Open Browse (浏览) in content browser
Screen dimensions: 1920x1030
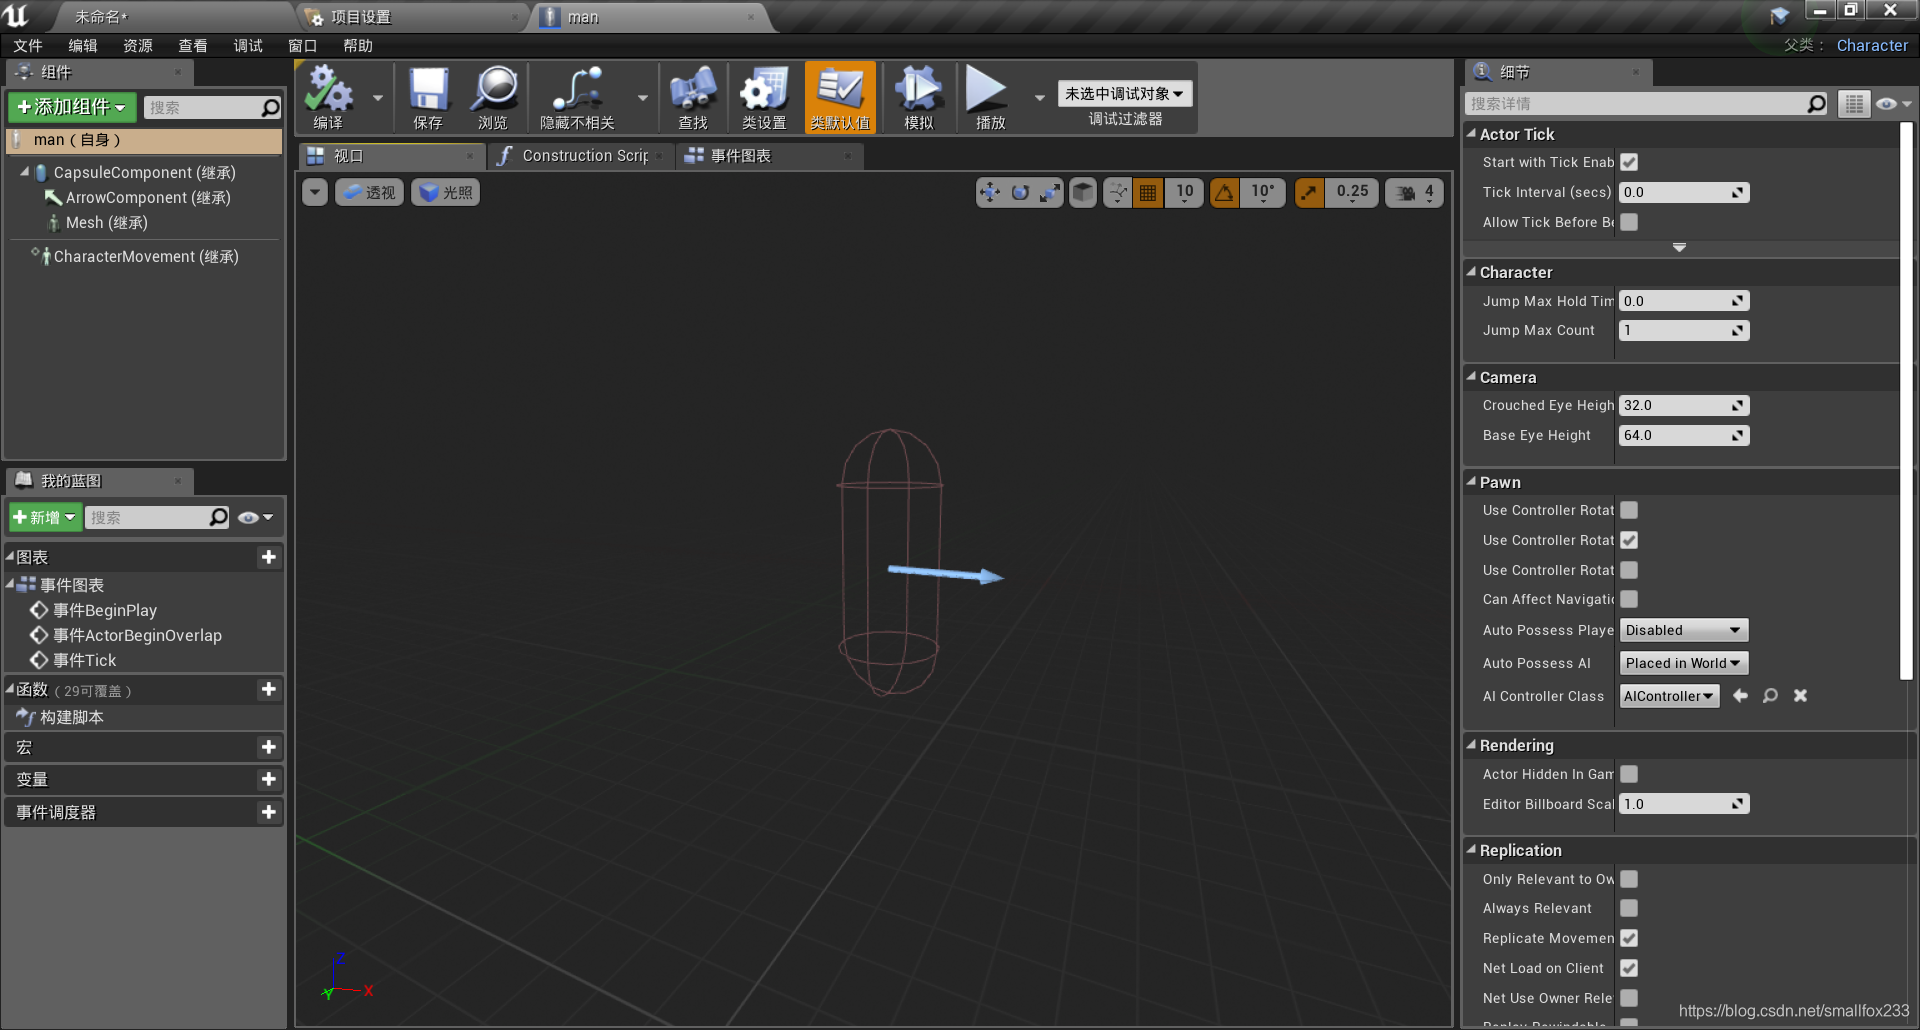pos(494,97)
